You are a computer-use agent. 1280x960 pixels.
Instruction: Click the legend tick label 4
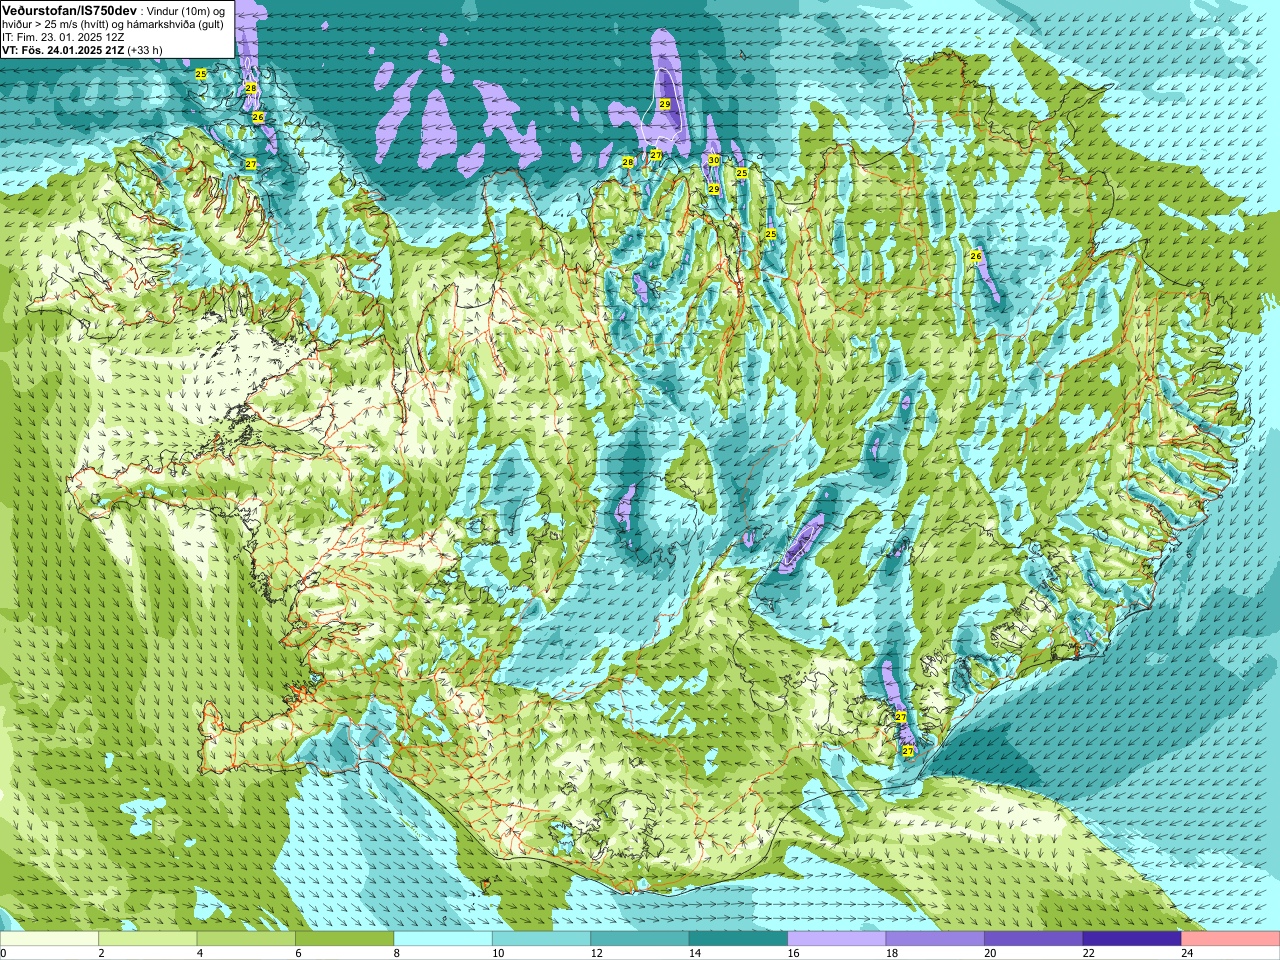200,953
